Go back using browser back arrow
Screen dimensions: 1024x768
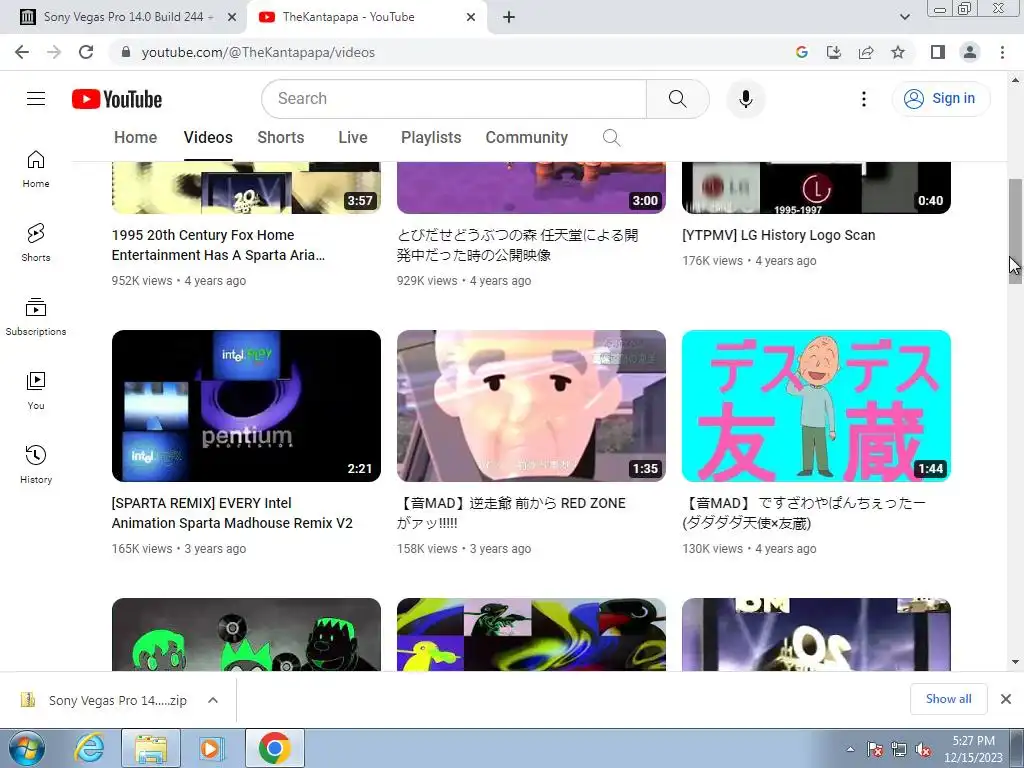click(22, 52)
